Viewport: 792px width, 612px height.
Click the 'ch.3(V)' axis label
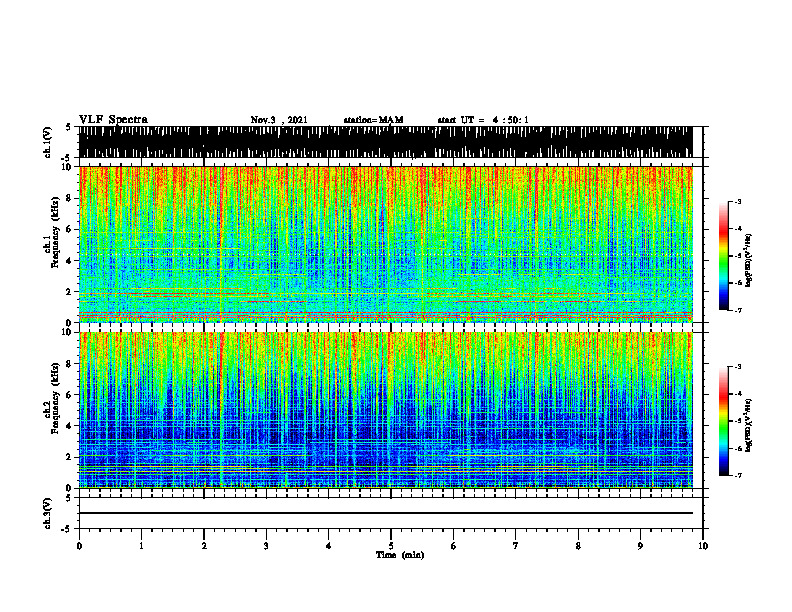[x=48, y=513]
